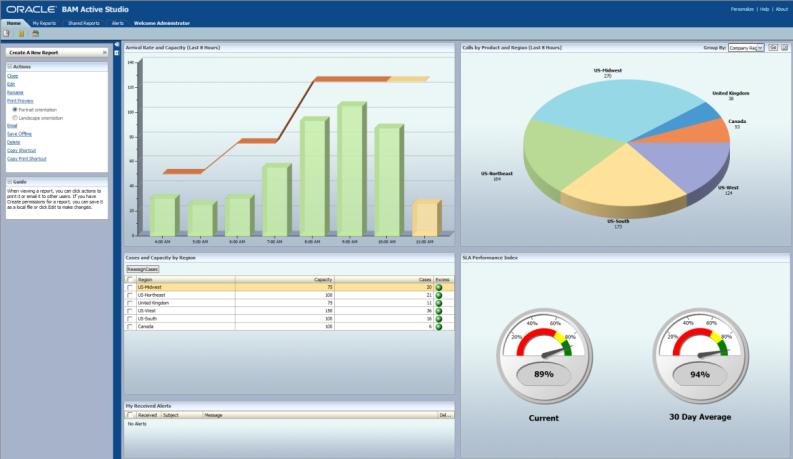Switch to the Alerts tab
This screenshot has width=793, height=459.
tap(117, 23)
